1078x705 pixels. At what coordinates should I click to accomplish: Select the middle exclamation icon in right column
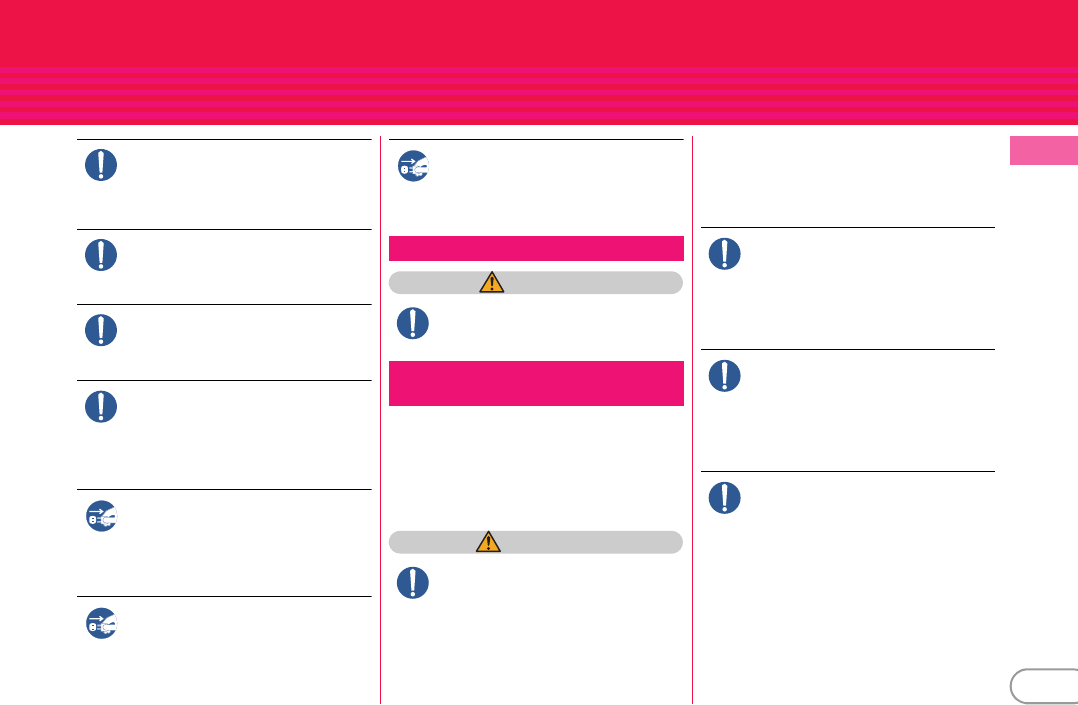(x=725, y=376)
